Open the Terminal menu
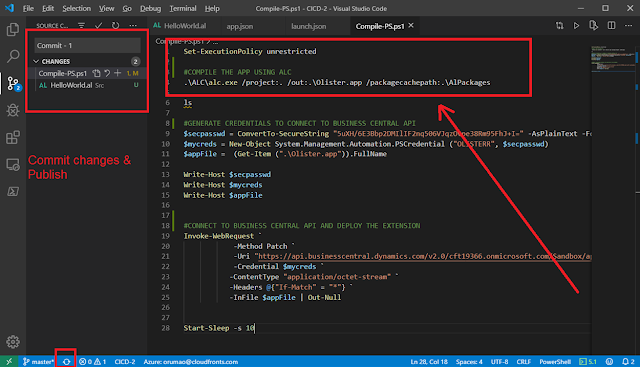This screenshot has width=640, height=367. pos(182,9)
